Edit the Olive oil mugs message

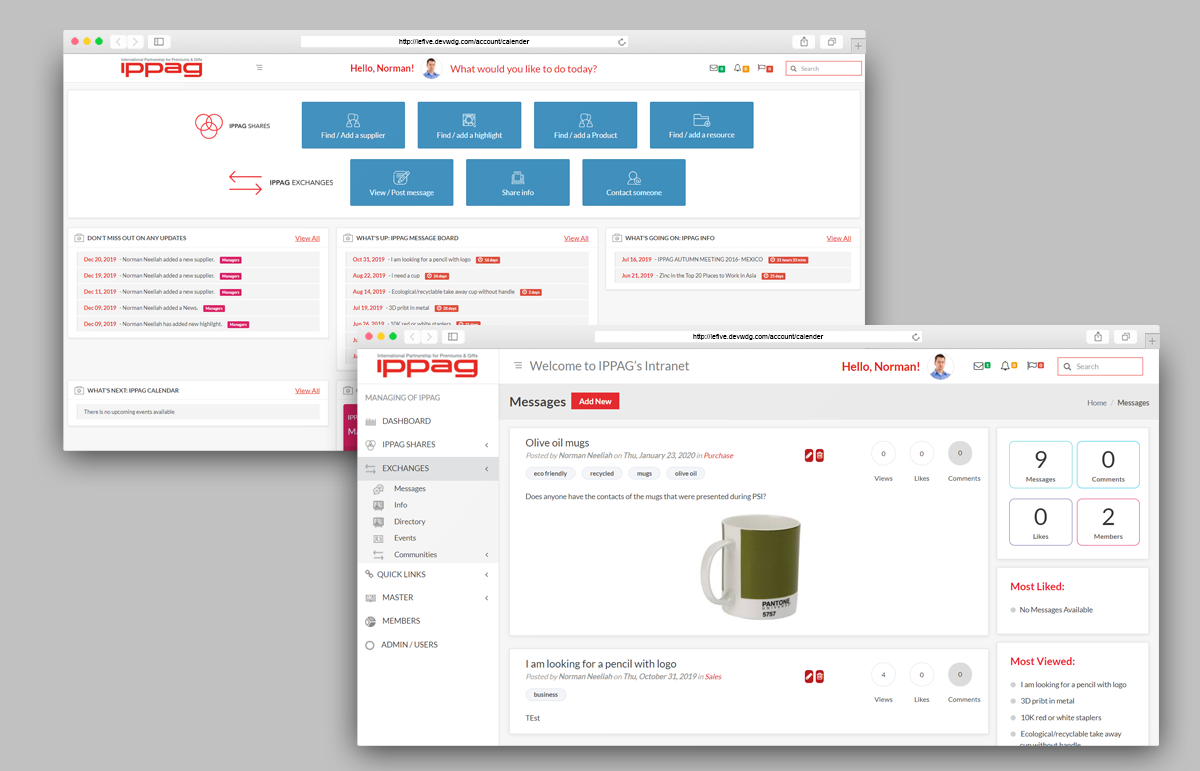point(810,455)
